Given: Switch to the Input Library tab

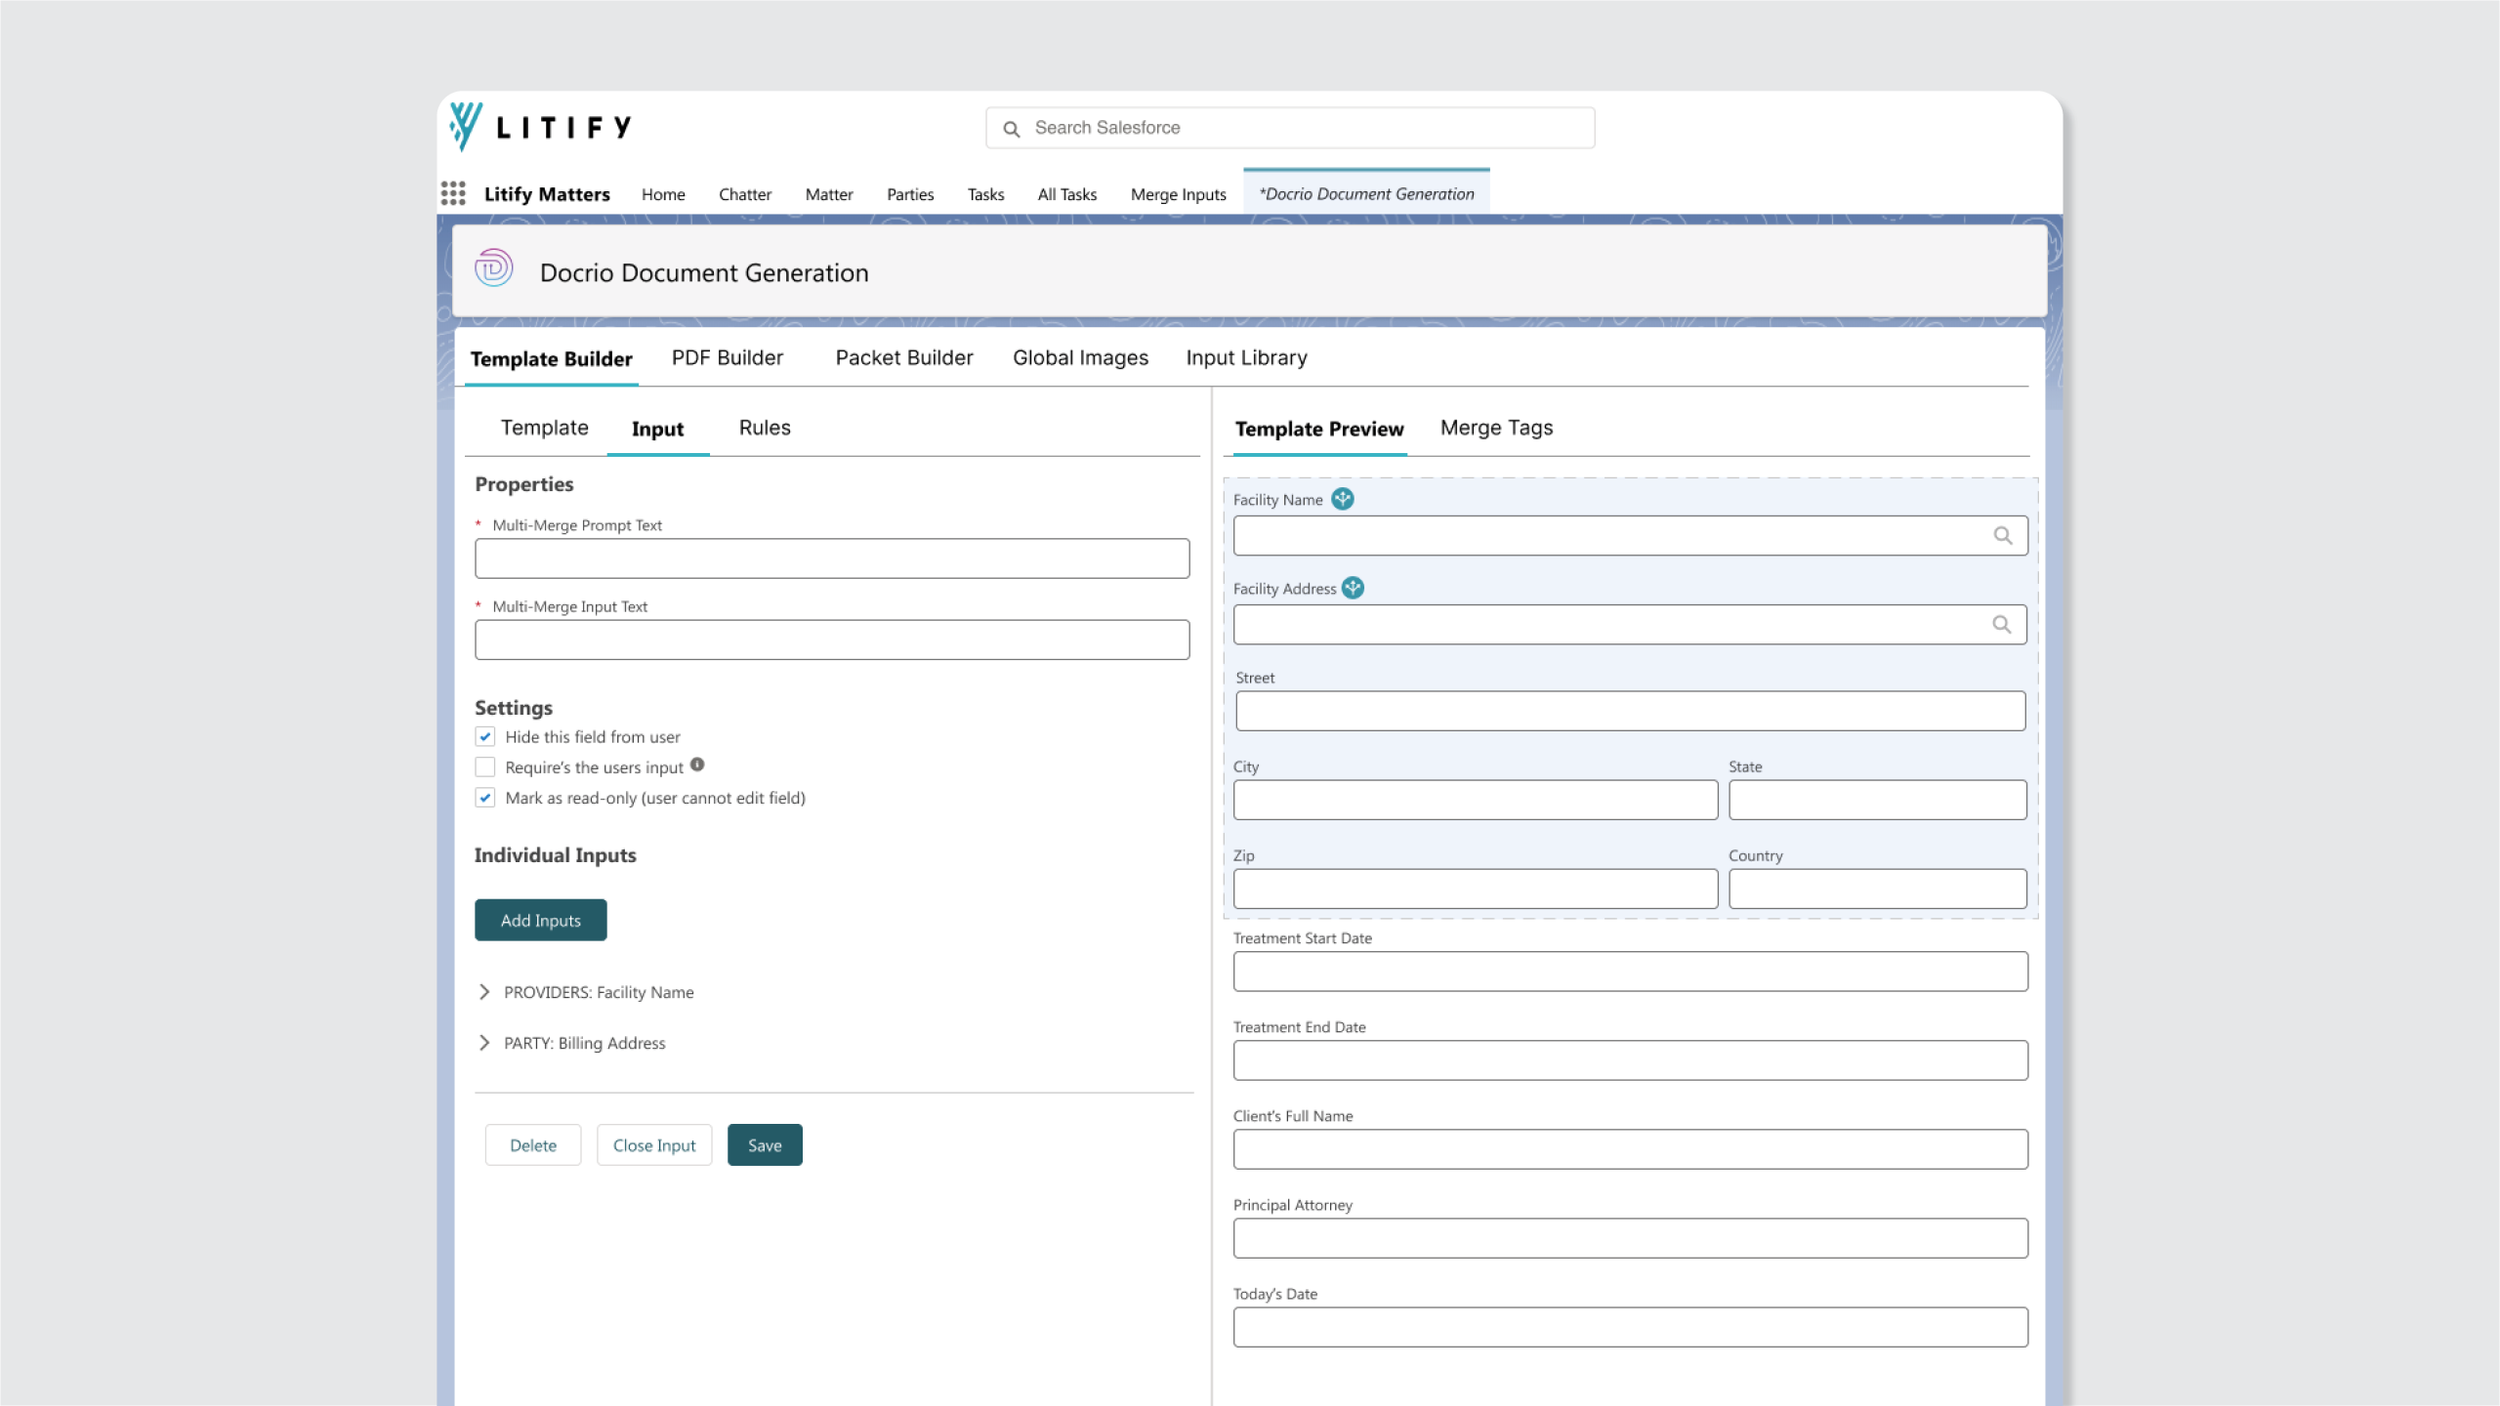Looking at the screenshot, I should (1246, 358).
